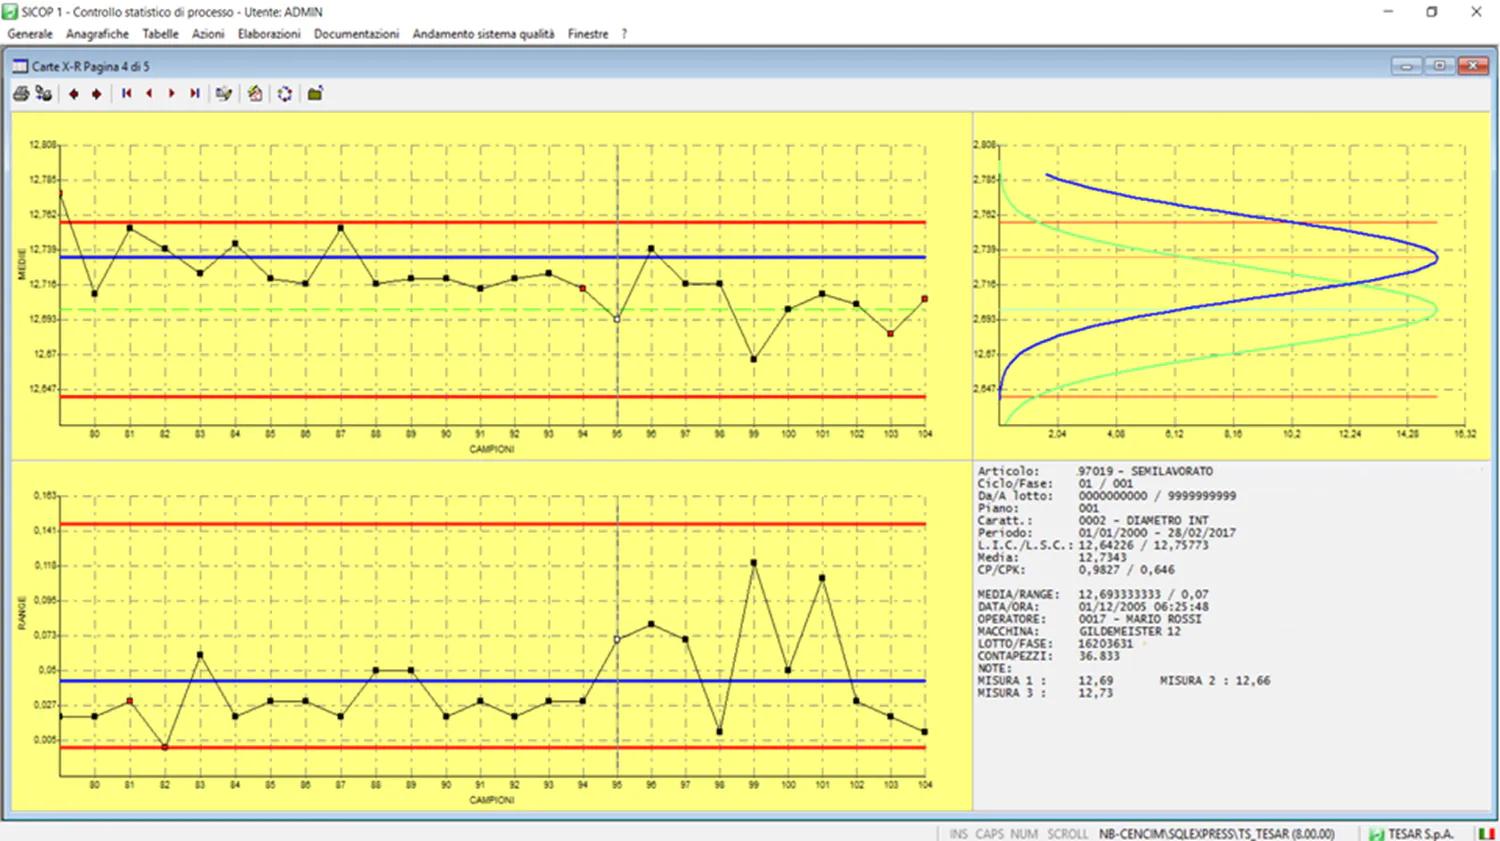Select sample 101 point on the RANGE chart

coord(822,578)
